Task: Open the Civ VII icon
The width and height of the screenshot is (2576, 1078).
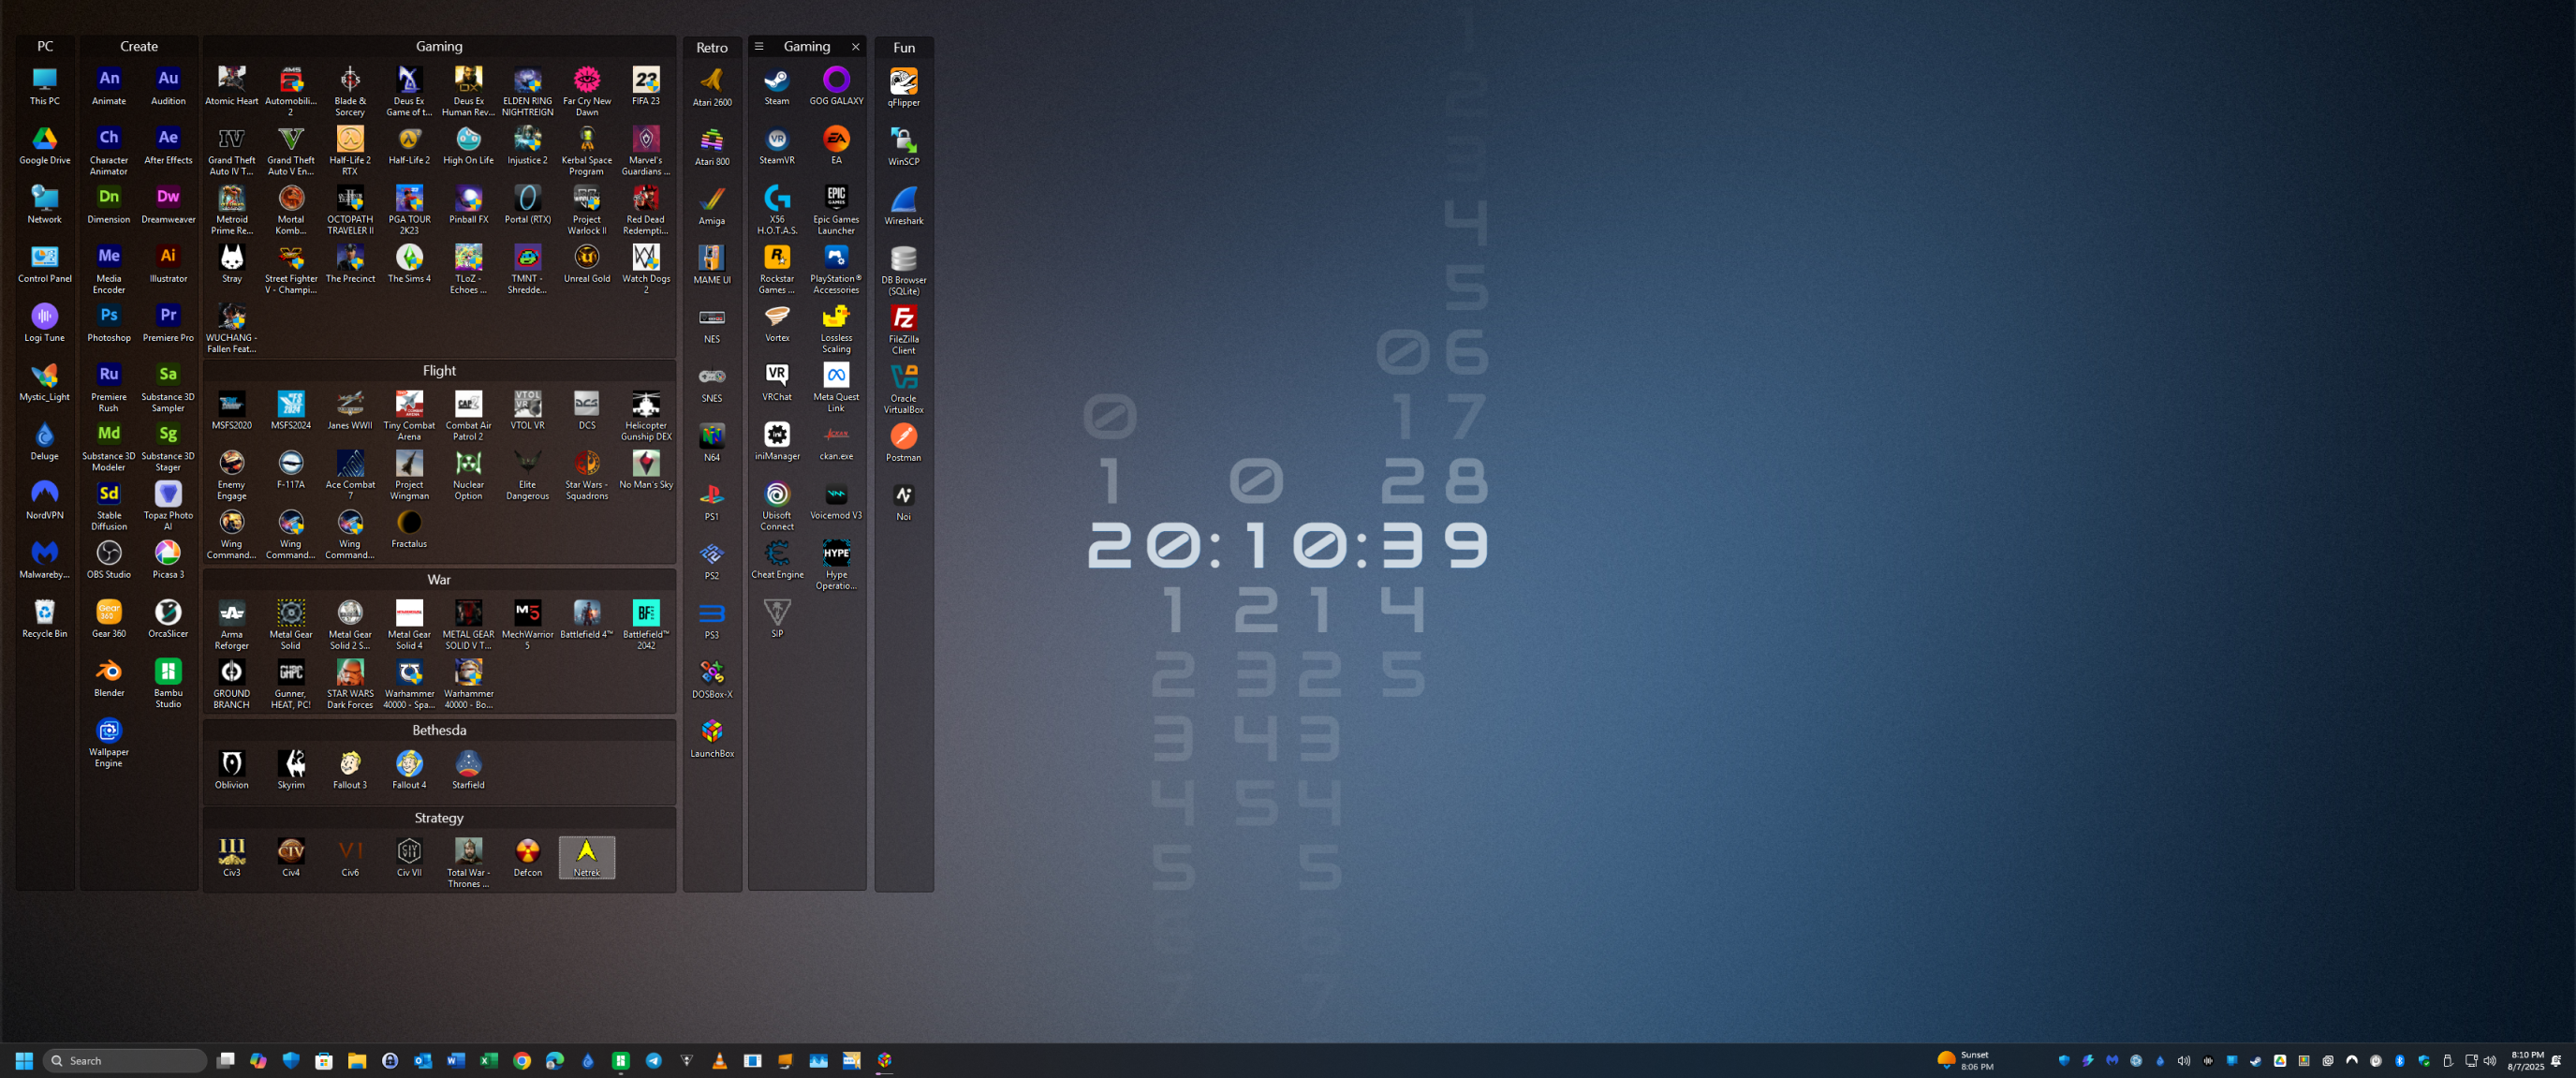Action: pos(409,857)
